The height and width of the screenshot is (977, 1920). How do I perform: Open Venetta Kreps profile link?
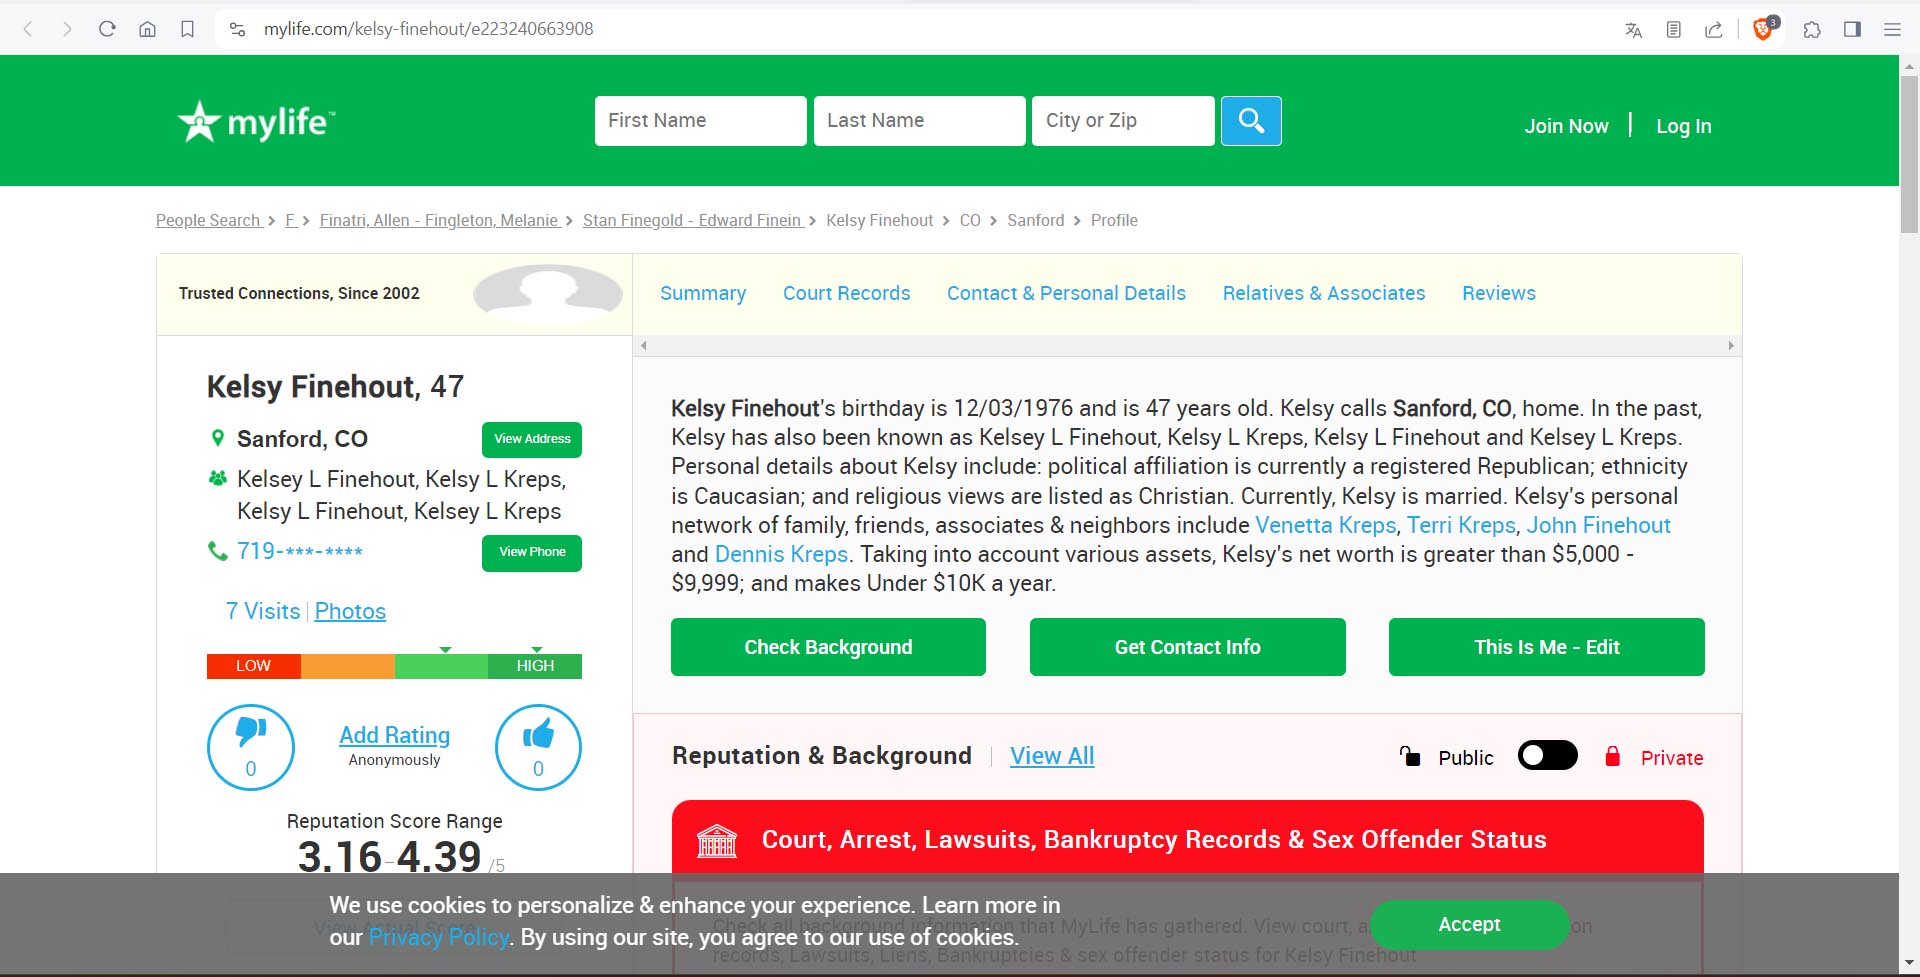[1326, 525]
